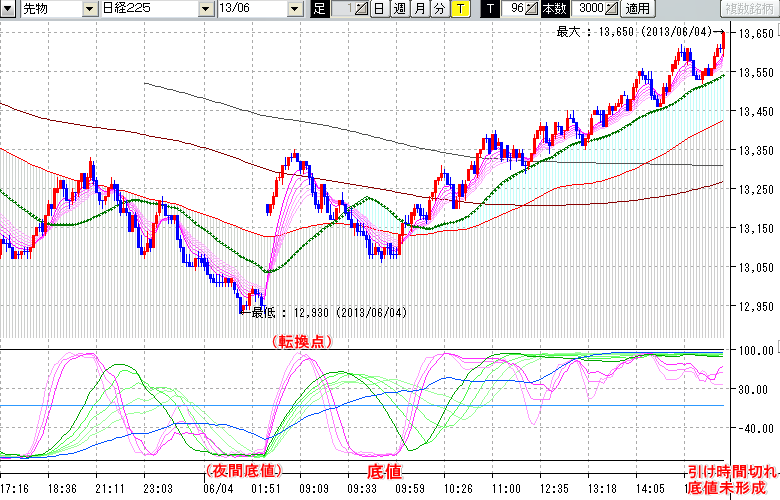Click the spinner beside the 3000 value
The height and width of the screenshot is (500, 780).
pos(611,9)
